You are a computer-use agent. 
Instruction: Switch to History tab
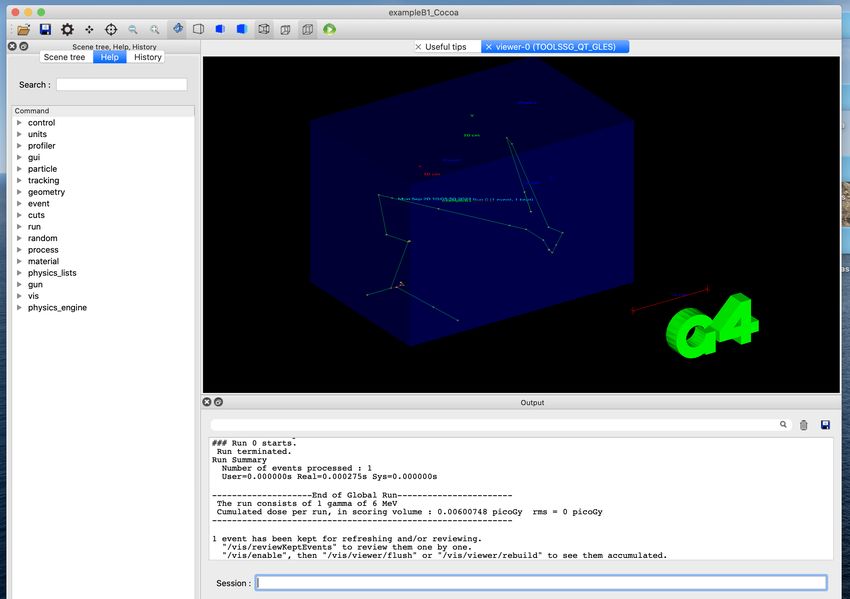click(147, 57)
